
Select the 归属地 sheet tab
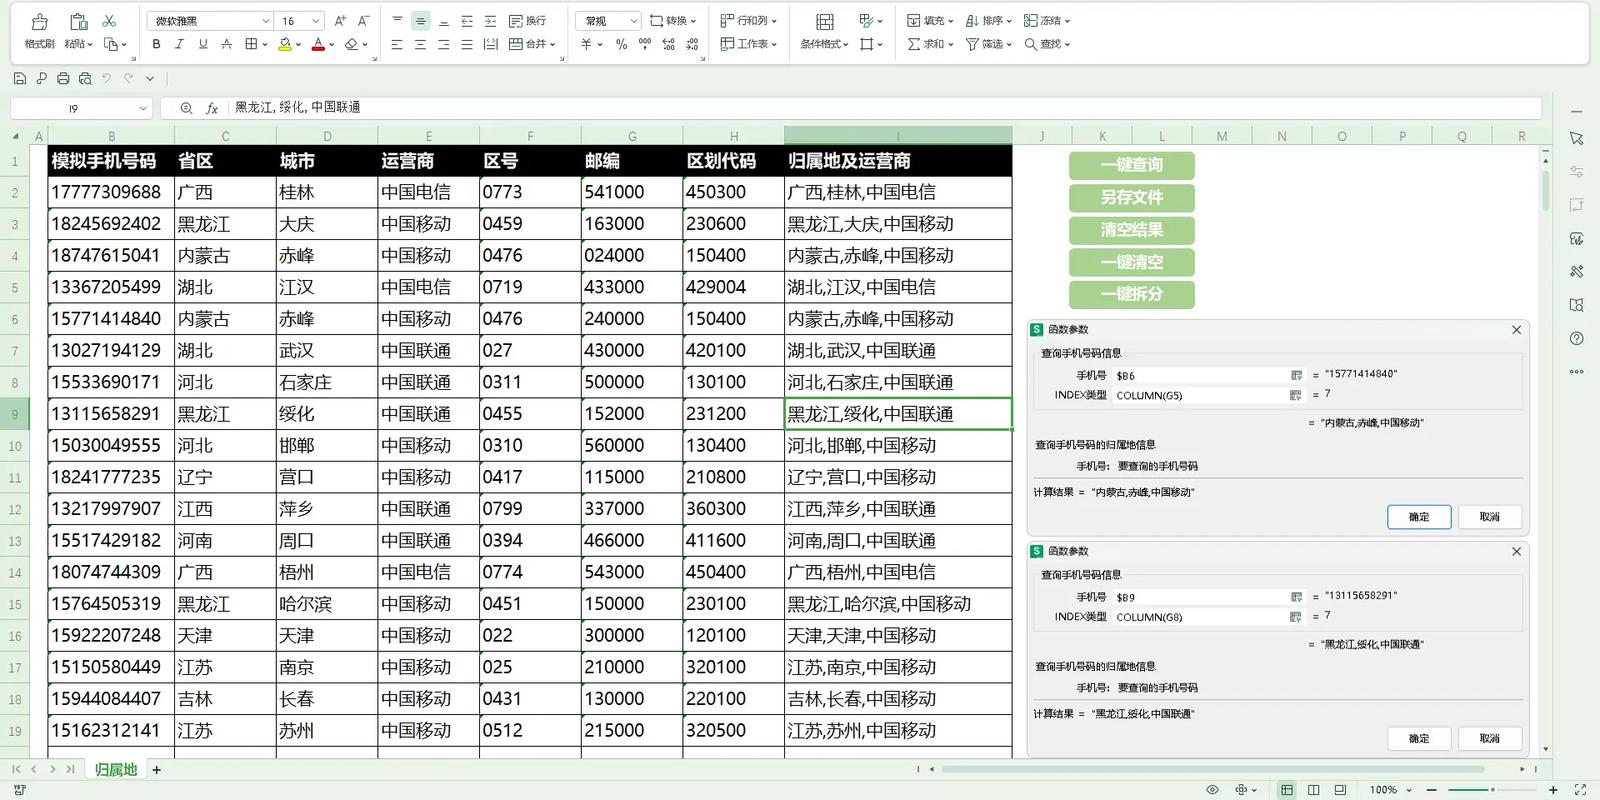pos(116,769)
